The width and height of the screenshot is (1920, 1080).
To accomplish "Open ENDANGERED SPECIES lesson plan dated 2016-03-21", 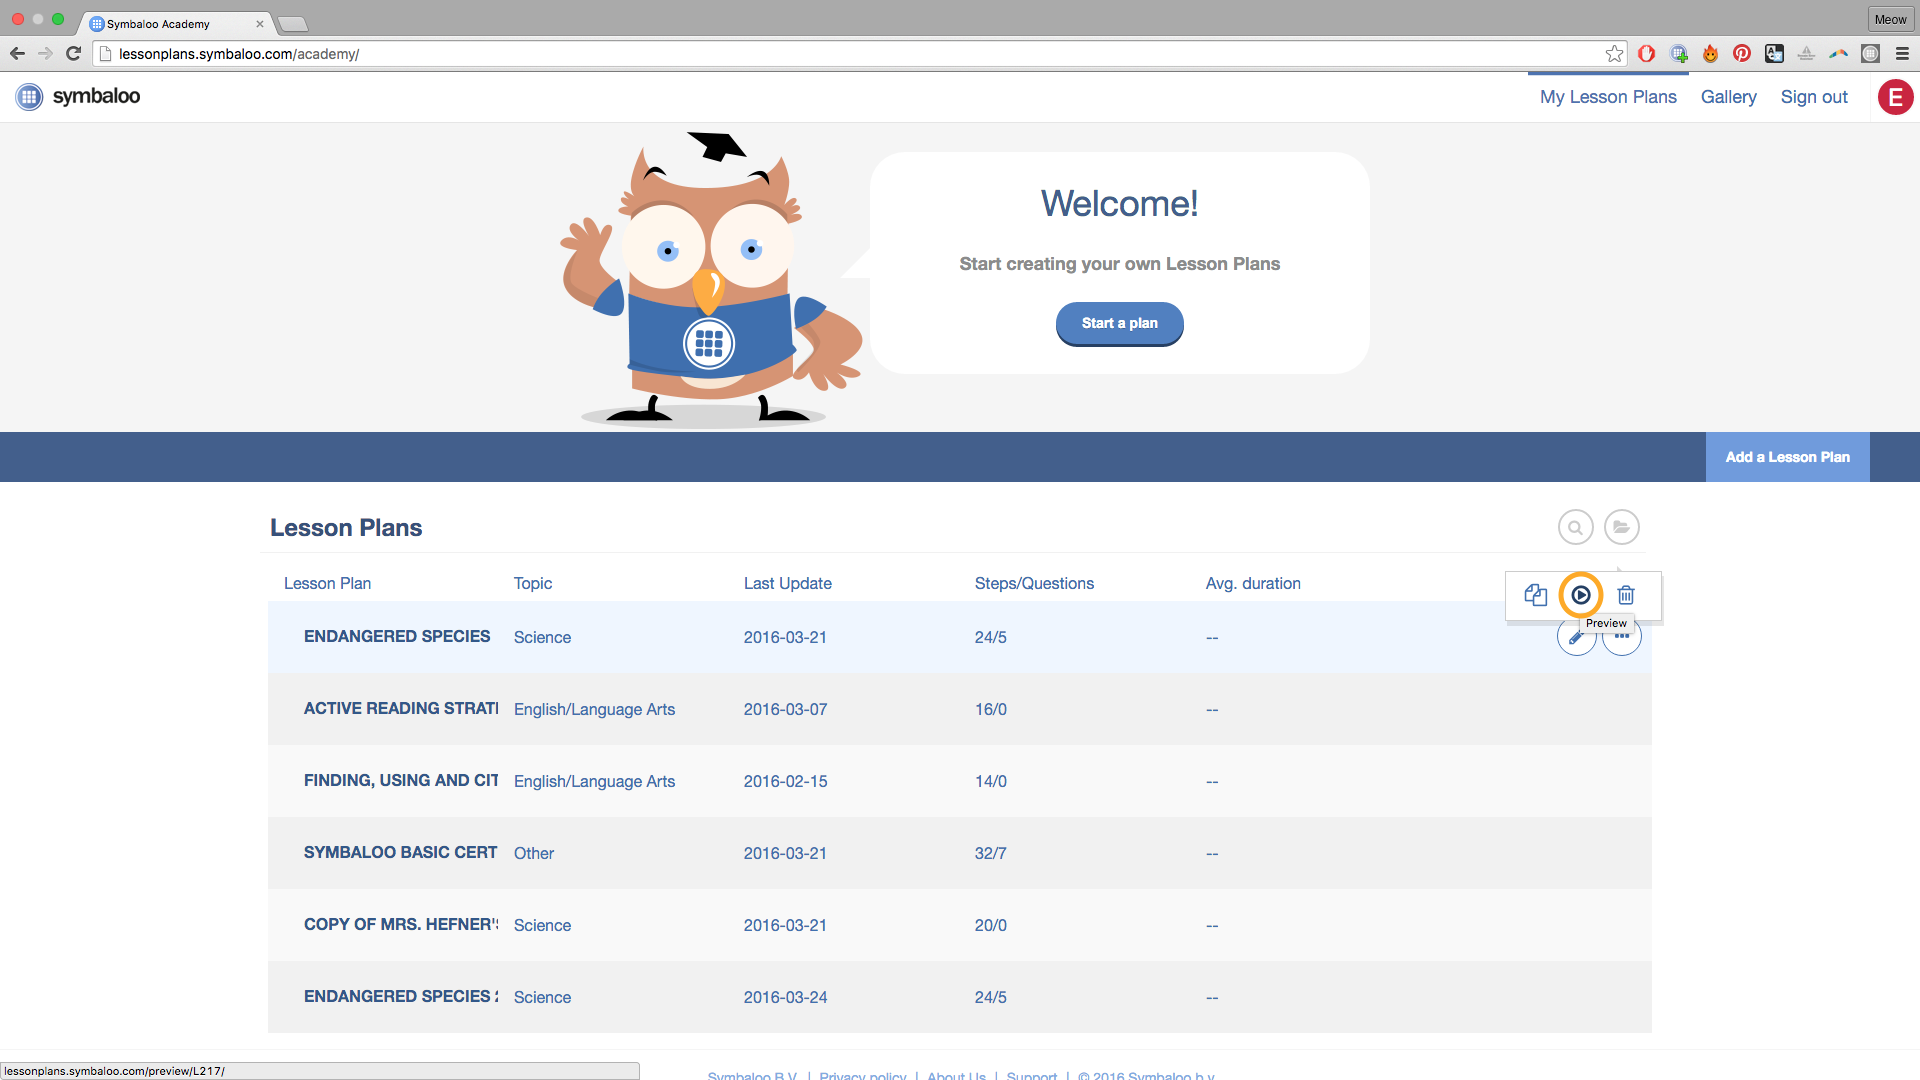I will tap(397, 637).
